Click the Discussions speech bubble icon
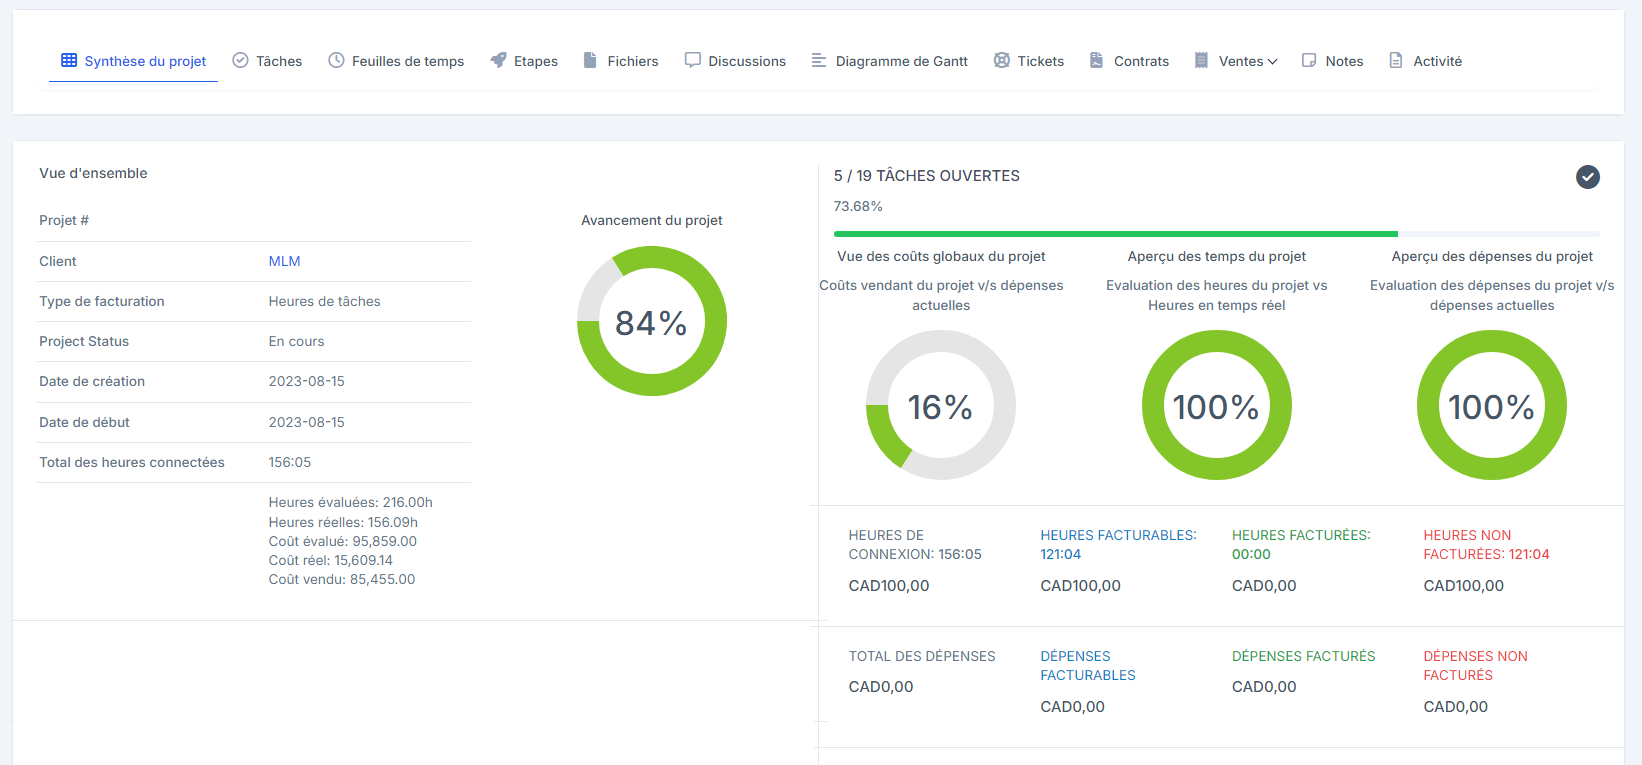Viewport: 1642px width, 765px height. (x=692, y=60)
